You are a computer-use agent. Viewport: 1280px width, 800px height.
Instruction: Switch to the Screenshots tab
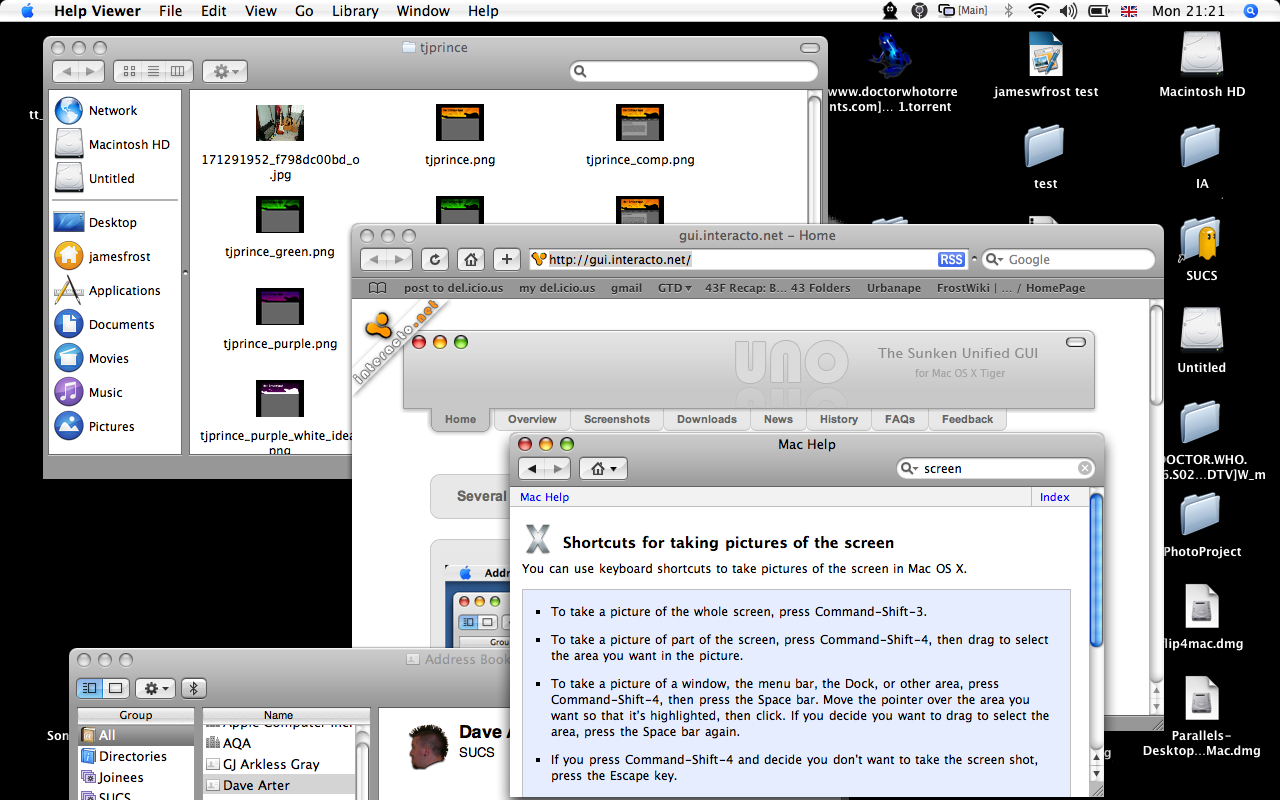click(616, 419)
